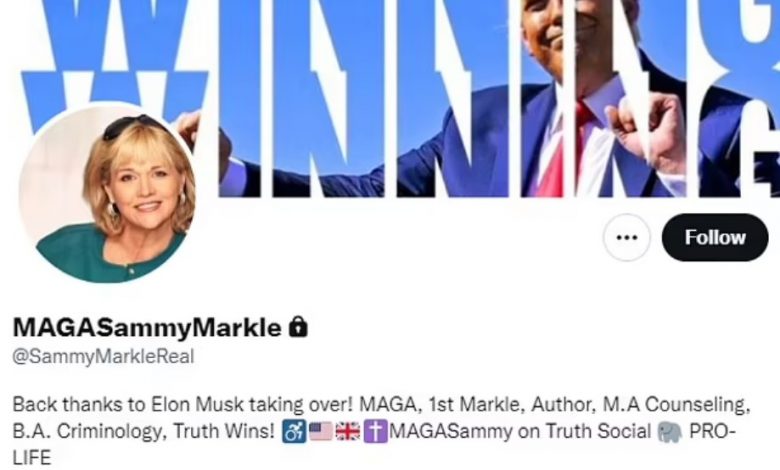Click the @SammyMarkleReal handle

[103, 357]
